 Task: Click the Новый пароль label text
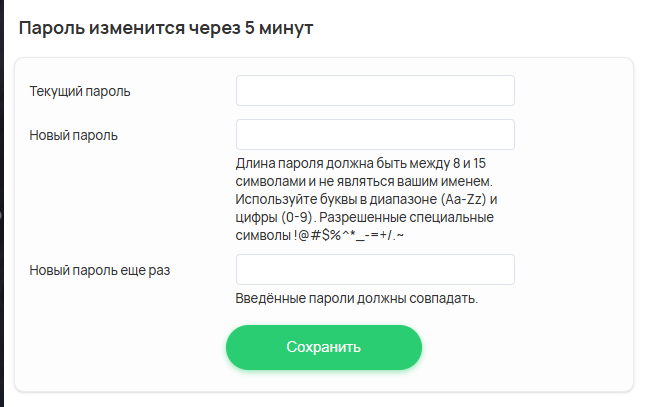click(x=74, y=135)
